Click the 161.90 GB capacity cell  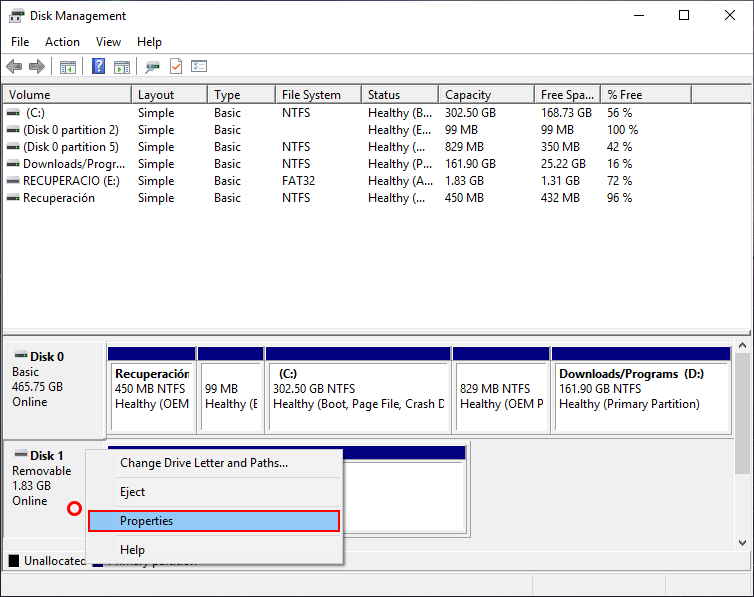470,164
